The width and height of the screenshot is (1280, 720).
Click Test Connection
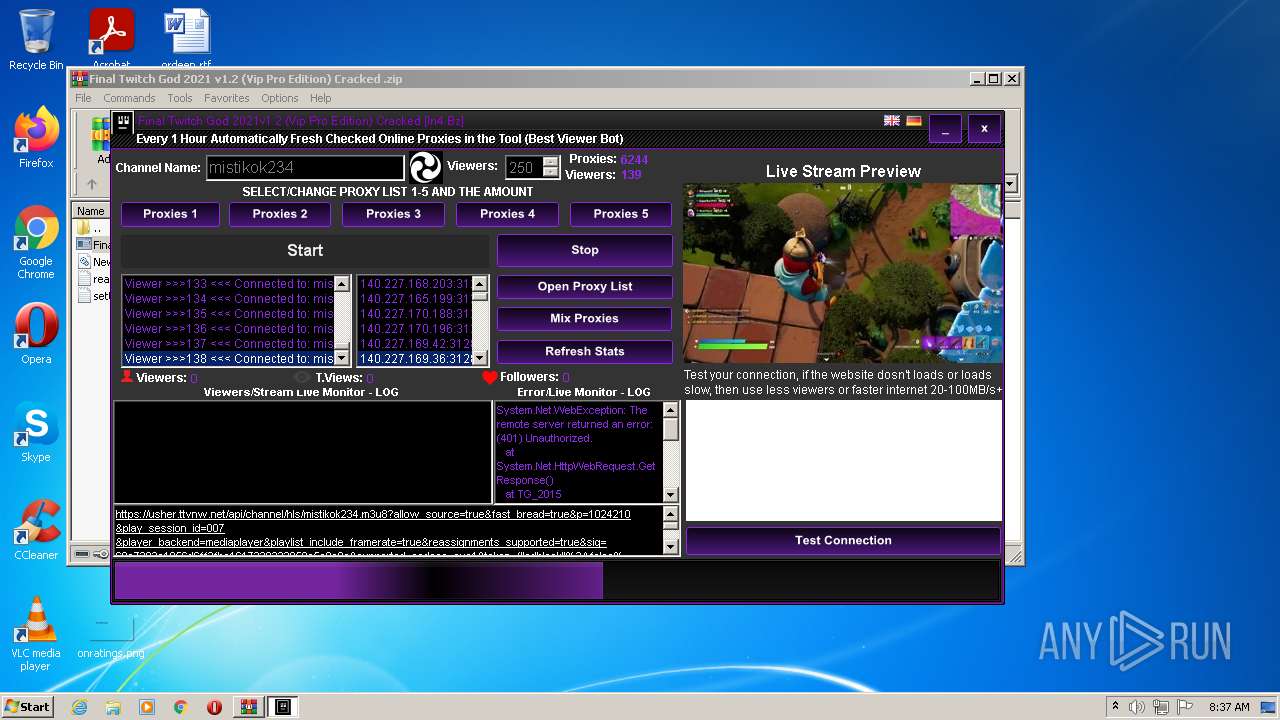(x=843, y=540)
